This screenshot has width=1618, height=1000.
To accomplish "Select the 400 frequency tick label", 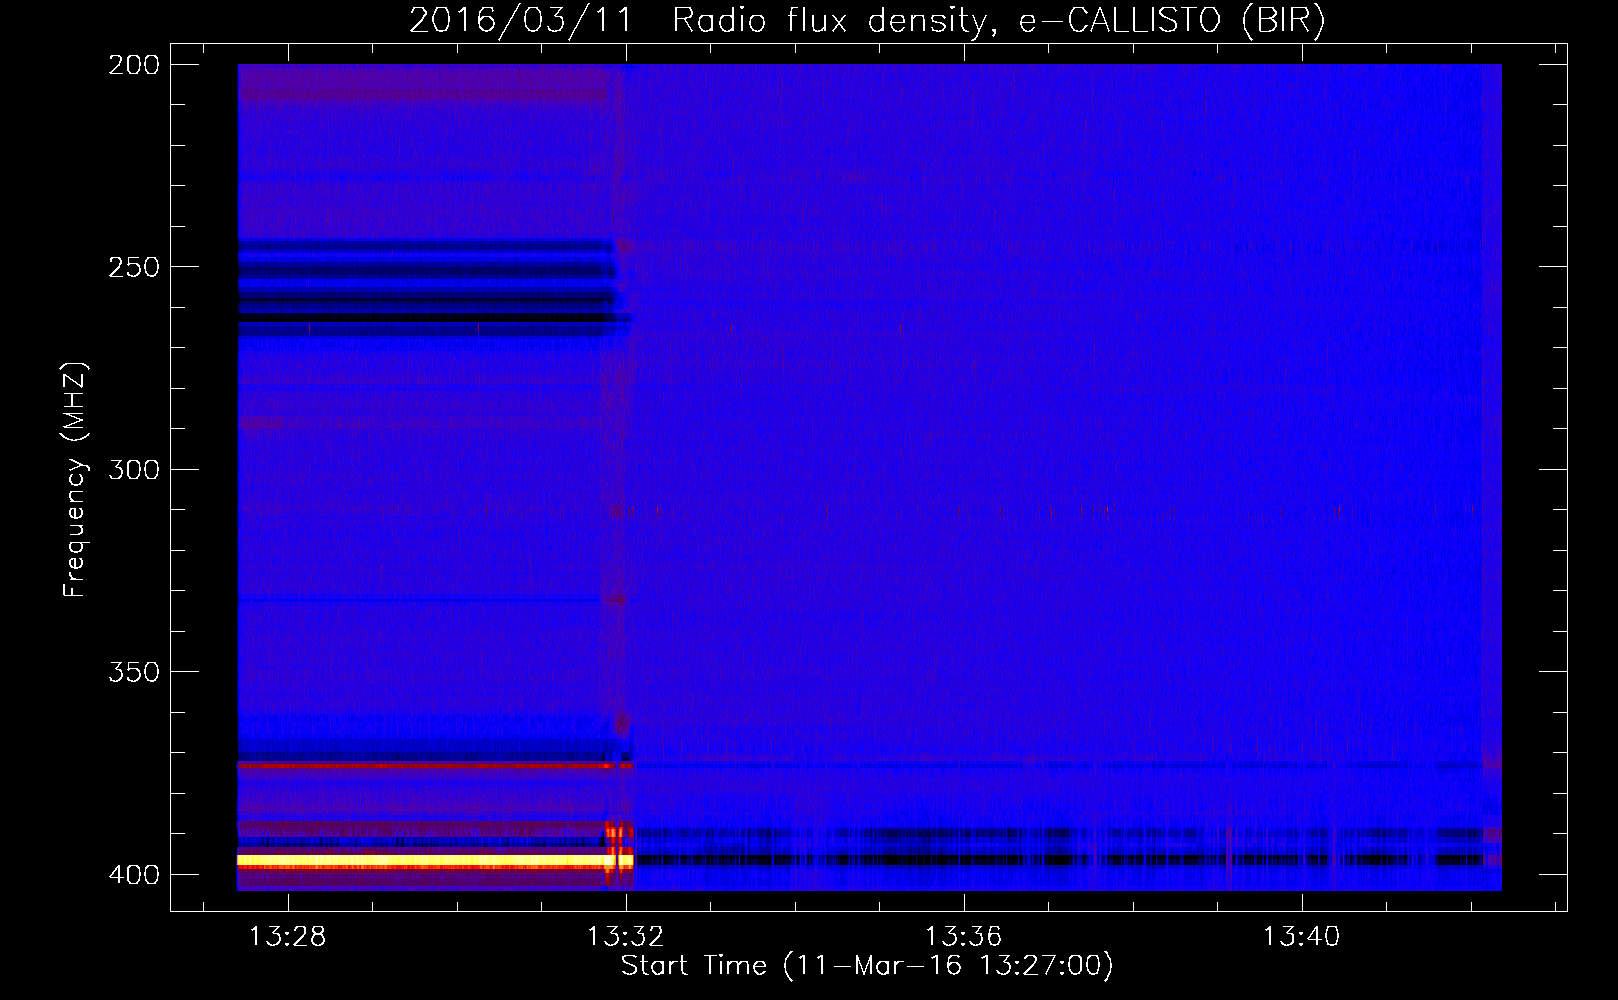I will pos(134,874).
